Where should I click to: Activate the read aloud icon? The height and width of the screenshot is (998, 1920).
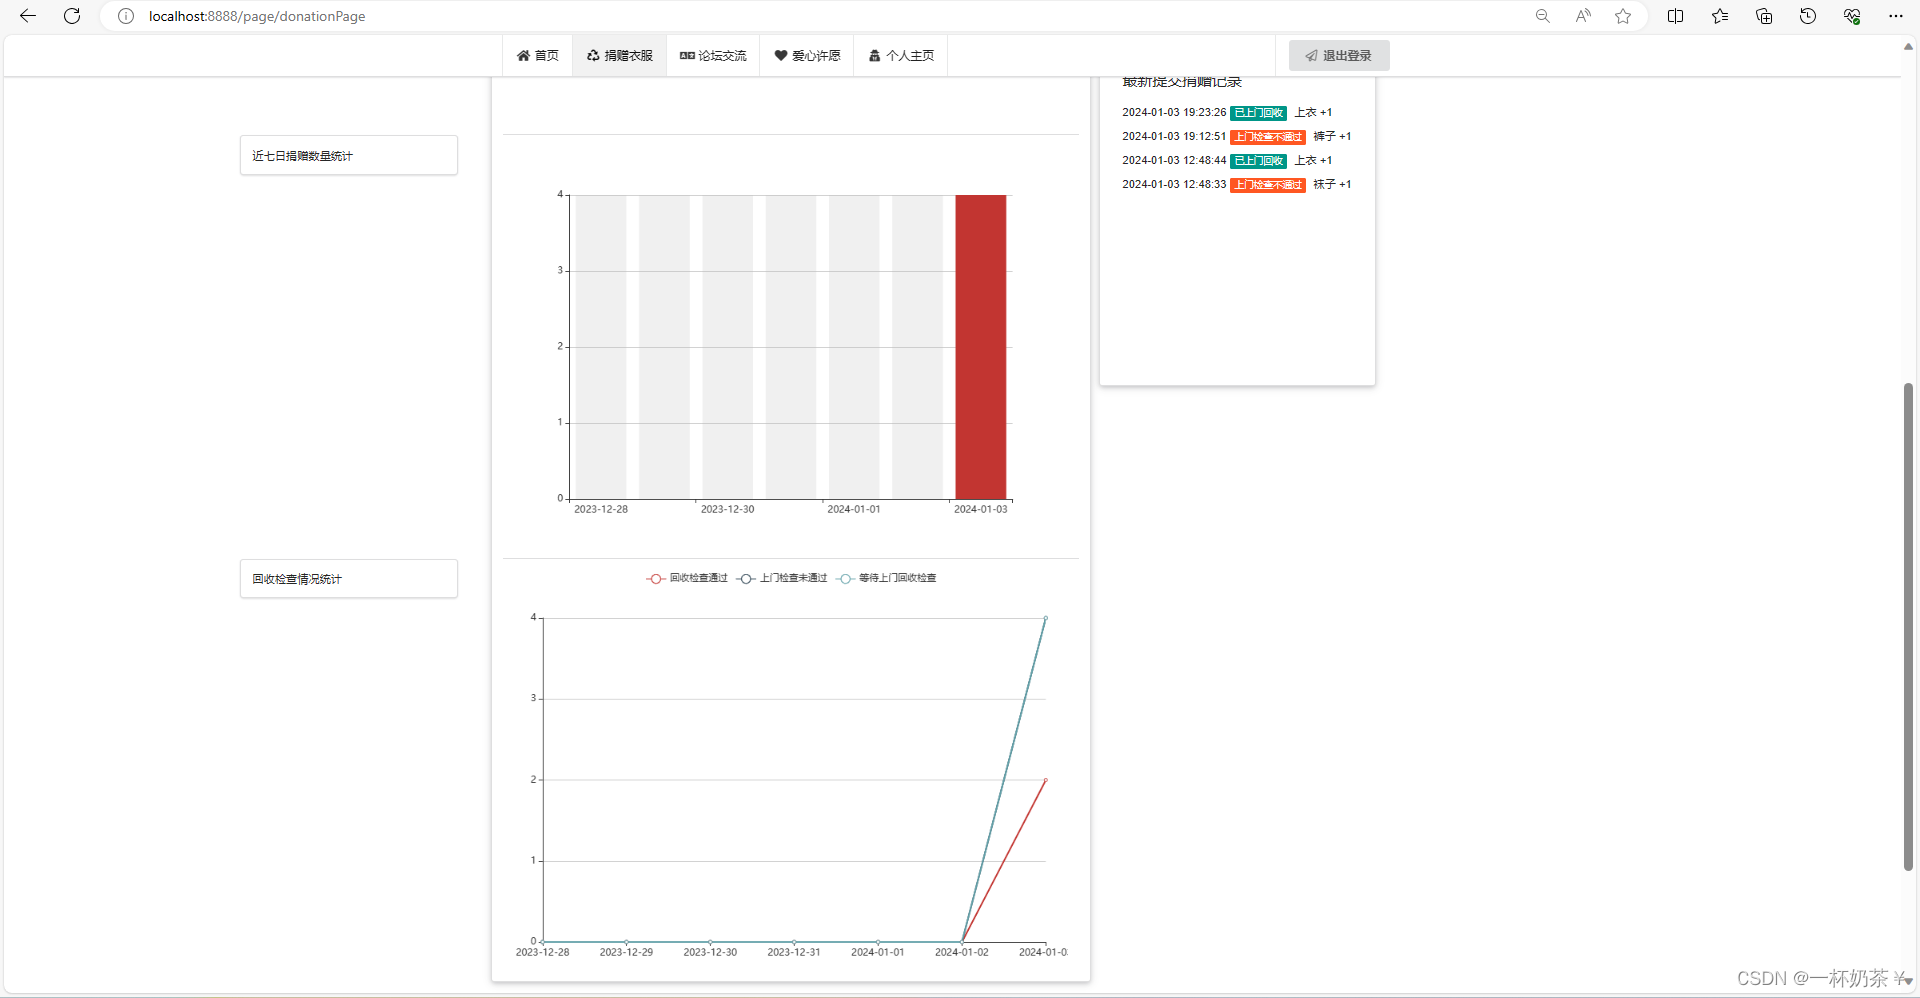click(x=1583, y=16)
